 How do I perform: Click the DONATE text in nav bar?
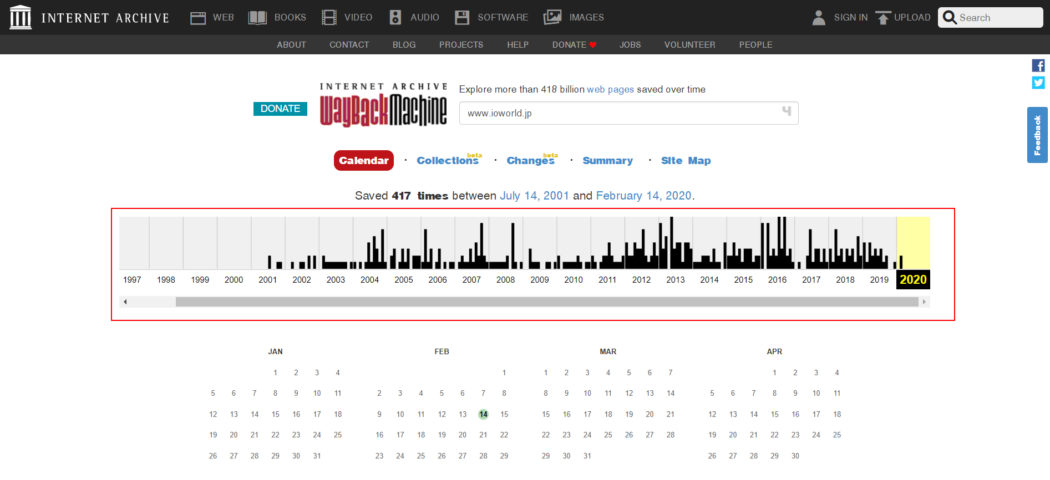click(569, 45)
